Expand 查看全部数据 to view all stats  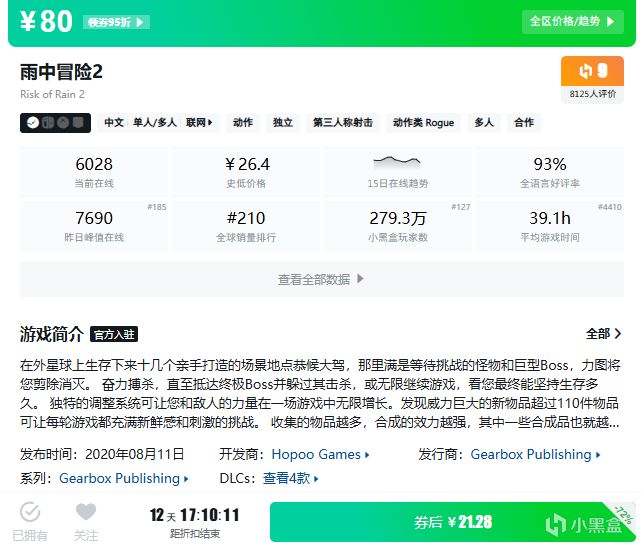point(322,279)
